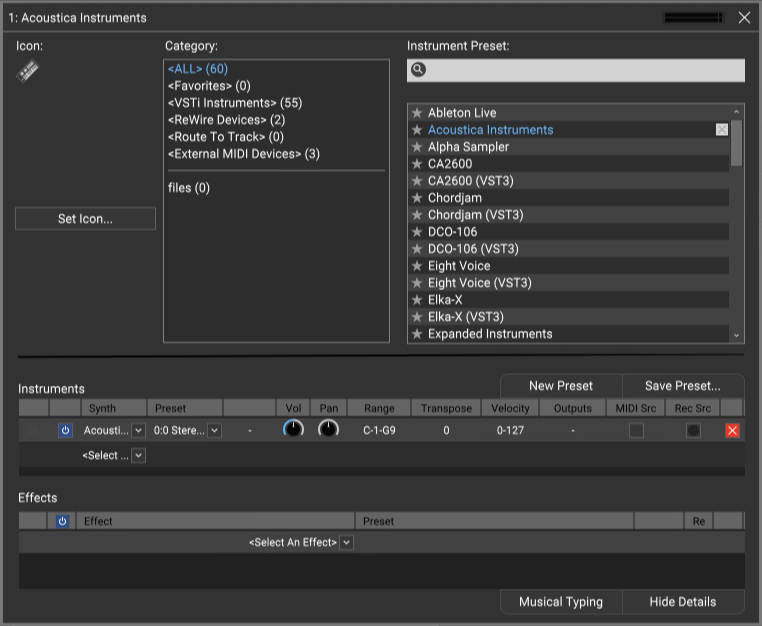Click the Transpose value 0
The height and width of the screenshot is (626, 762).
click(x=446, y=431)
